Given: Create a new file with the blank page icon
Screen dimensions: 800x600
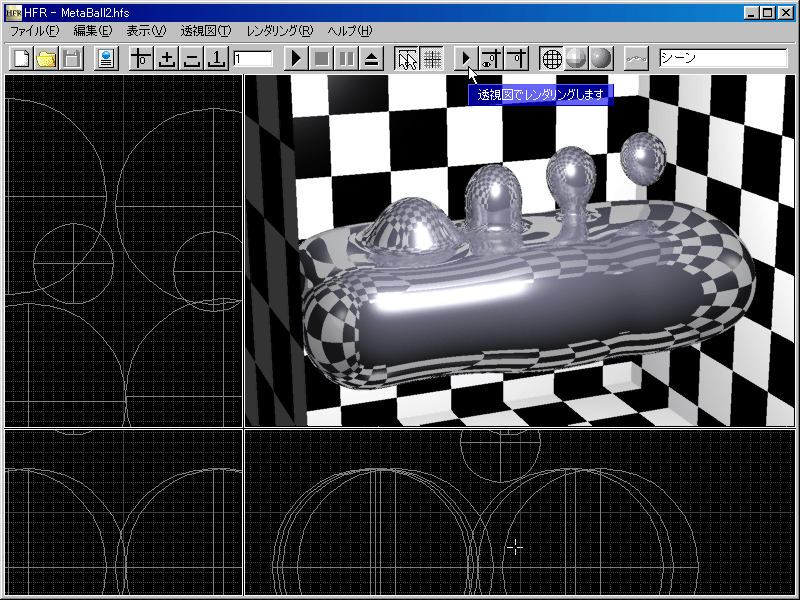Looking at the screenshot, I should point(21,58).
